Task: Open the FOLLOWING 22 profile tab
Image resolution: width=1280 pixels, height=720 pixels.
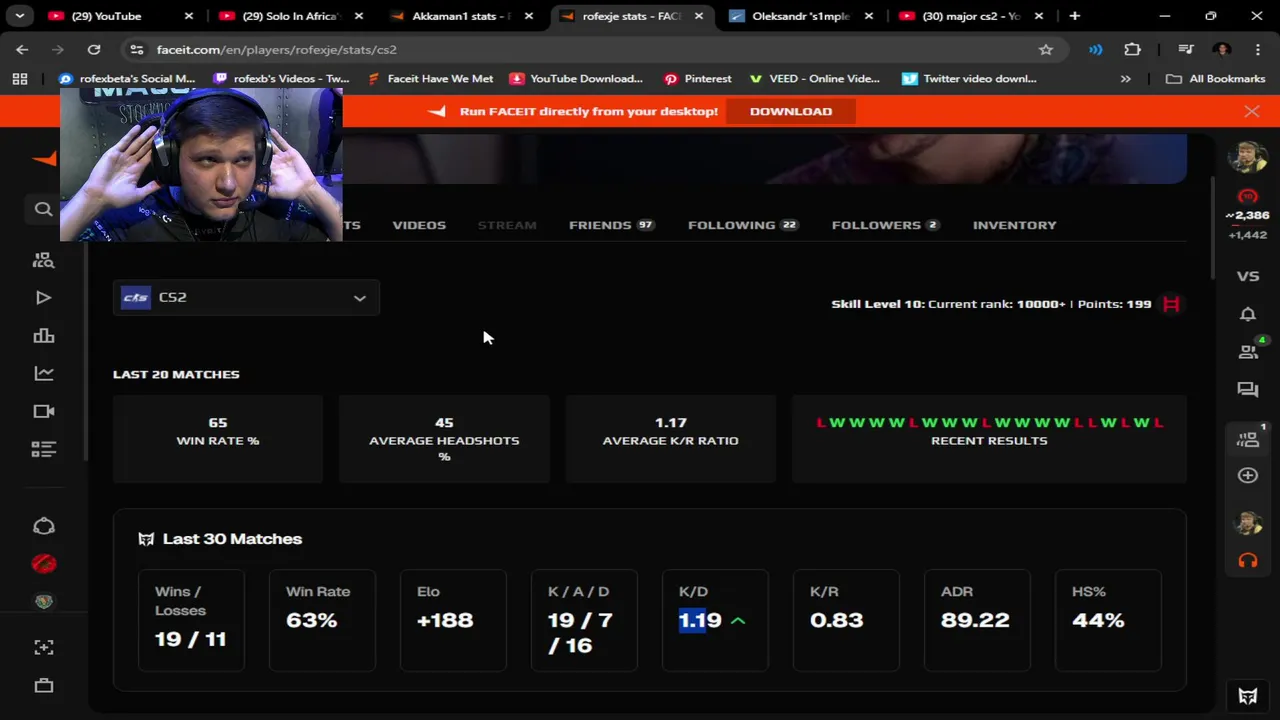Action: [743, 225]
